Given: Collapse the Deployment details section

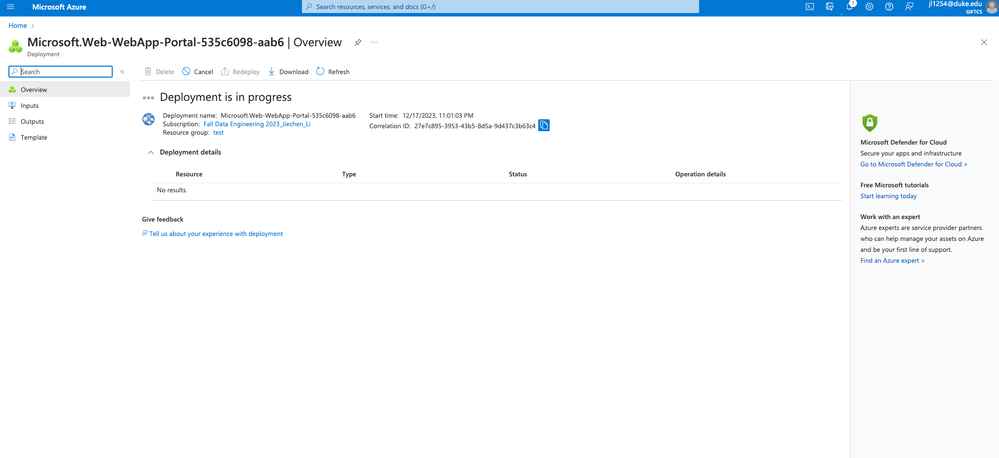Looking at the screenshot, I should pos(151,152).
